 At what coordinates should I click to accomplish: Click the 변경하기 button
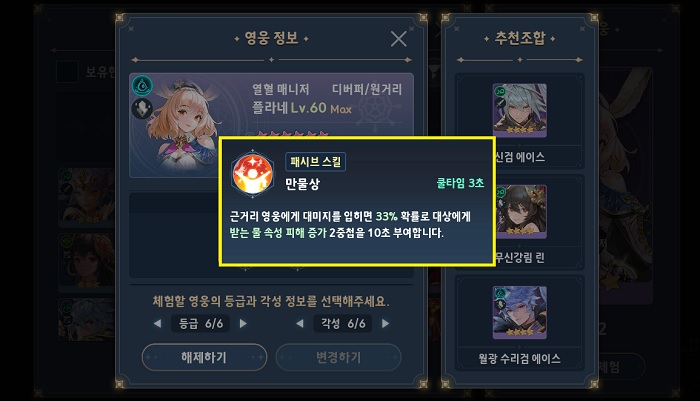click(338, 357)
